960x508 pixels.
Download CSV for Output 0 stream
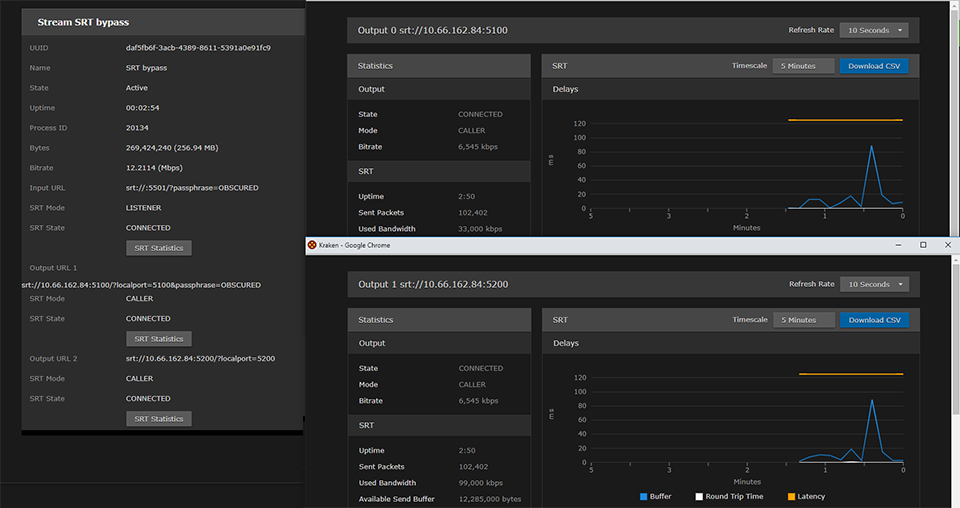coord(873,66)
